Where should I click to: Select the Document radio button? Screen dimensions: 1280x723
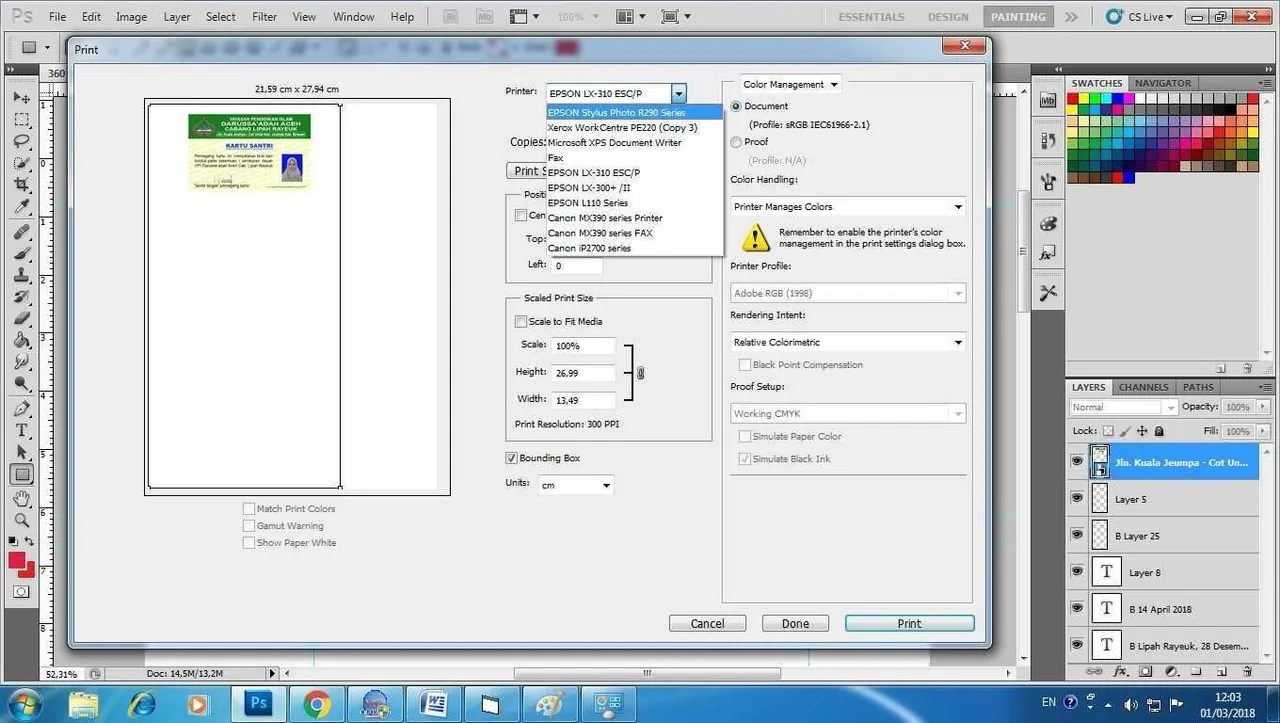click(737, 106)
